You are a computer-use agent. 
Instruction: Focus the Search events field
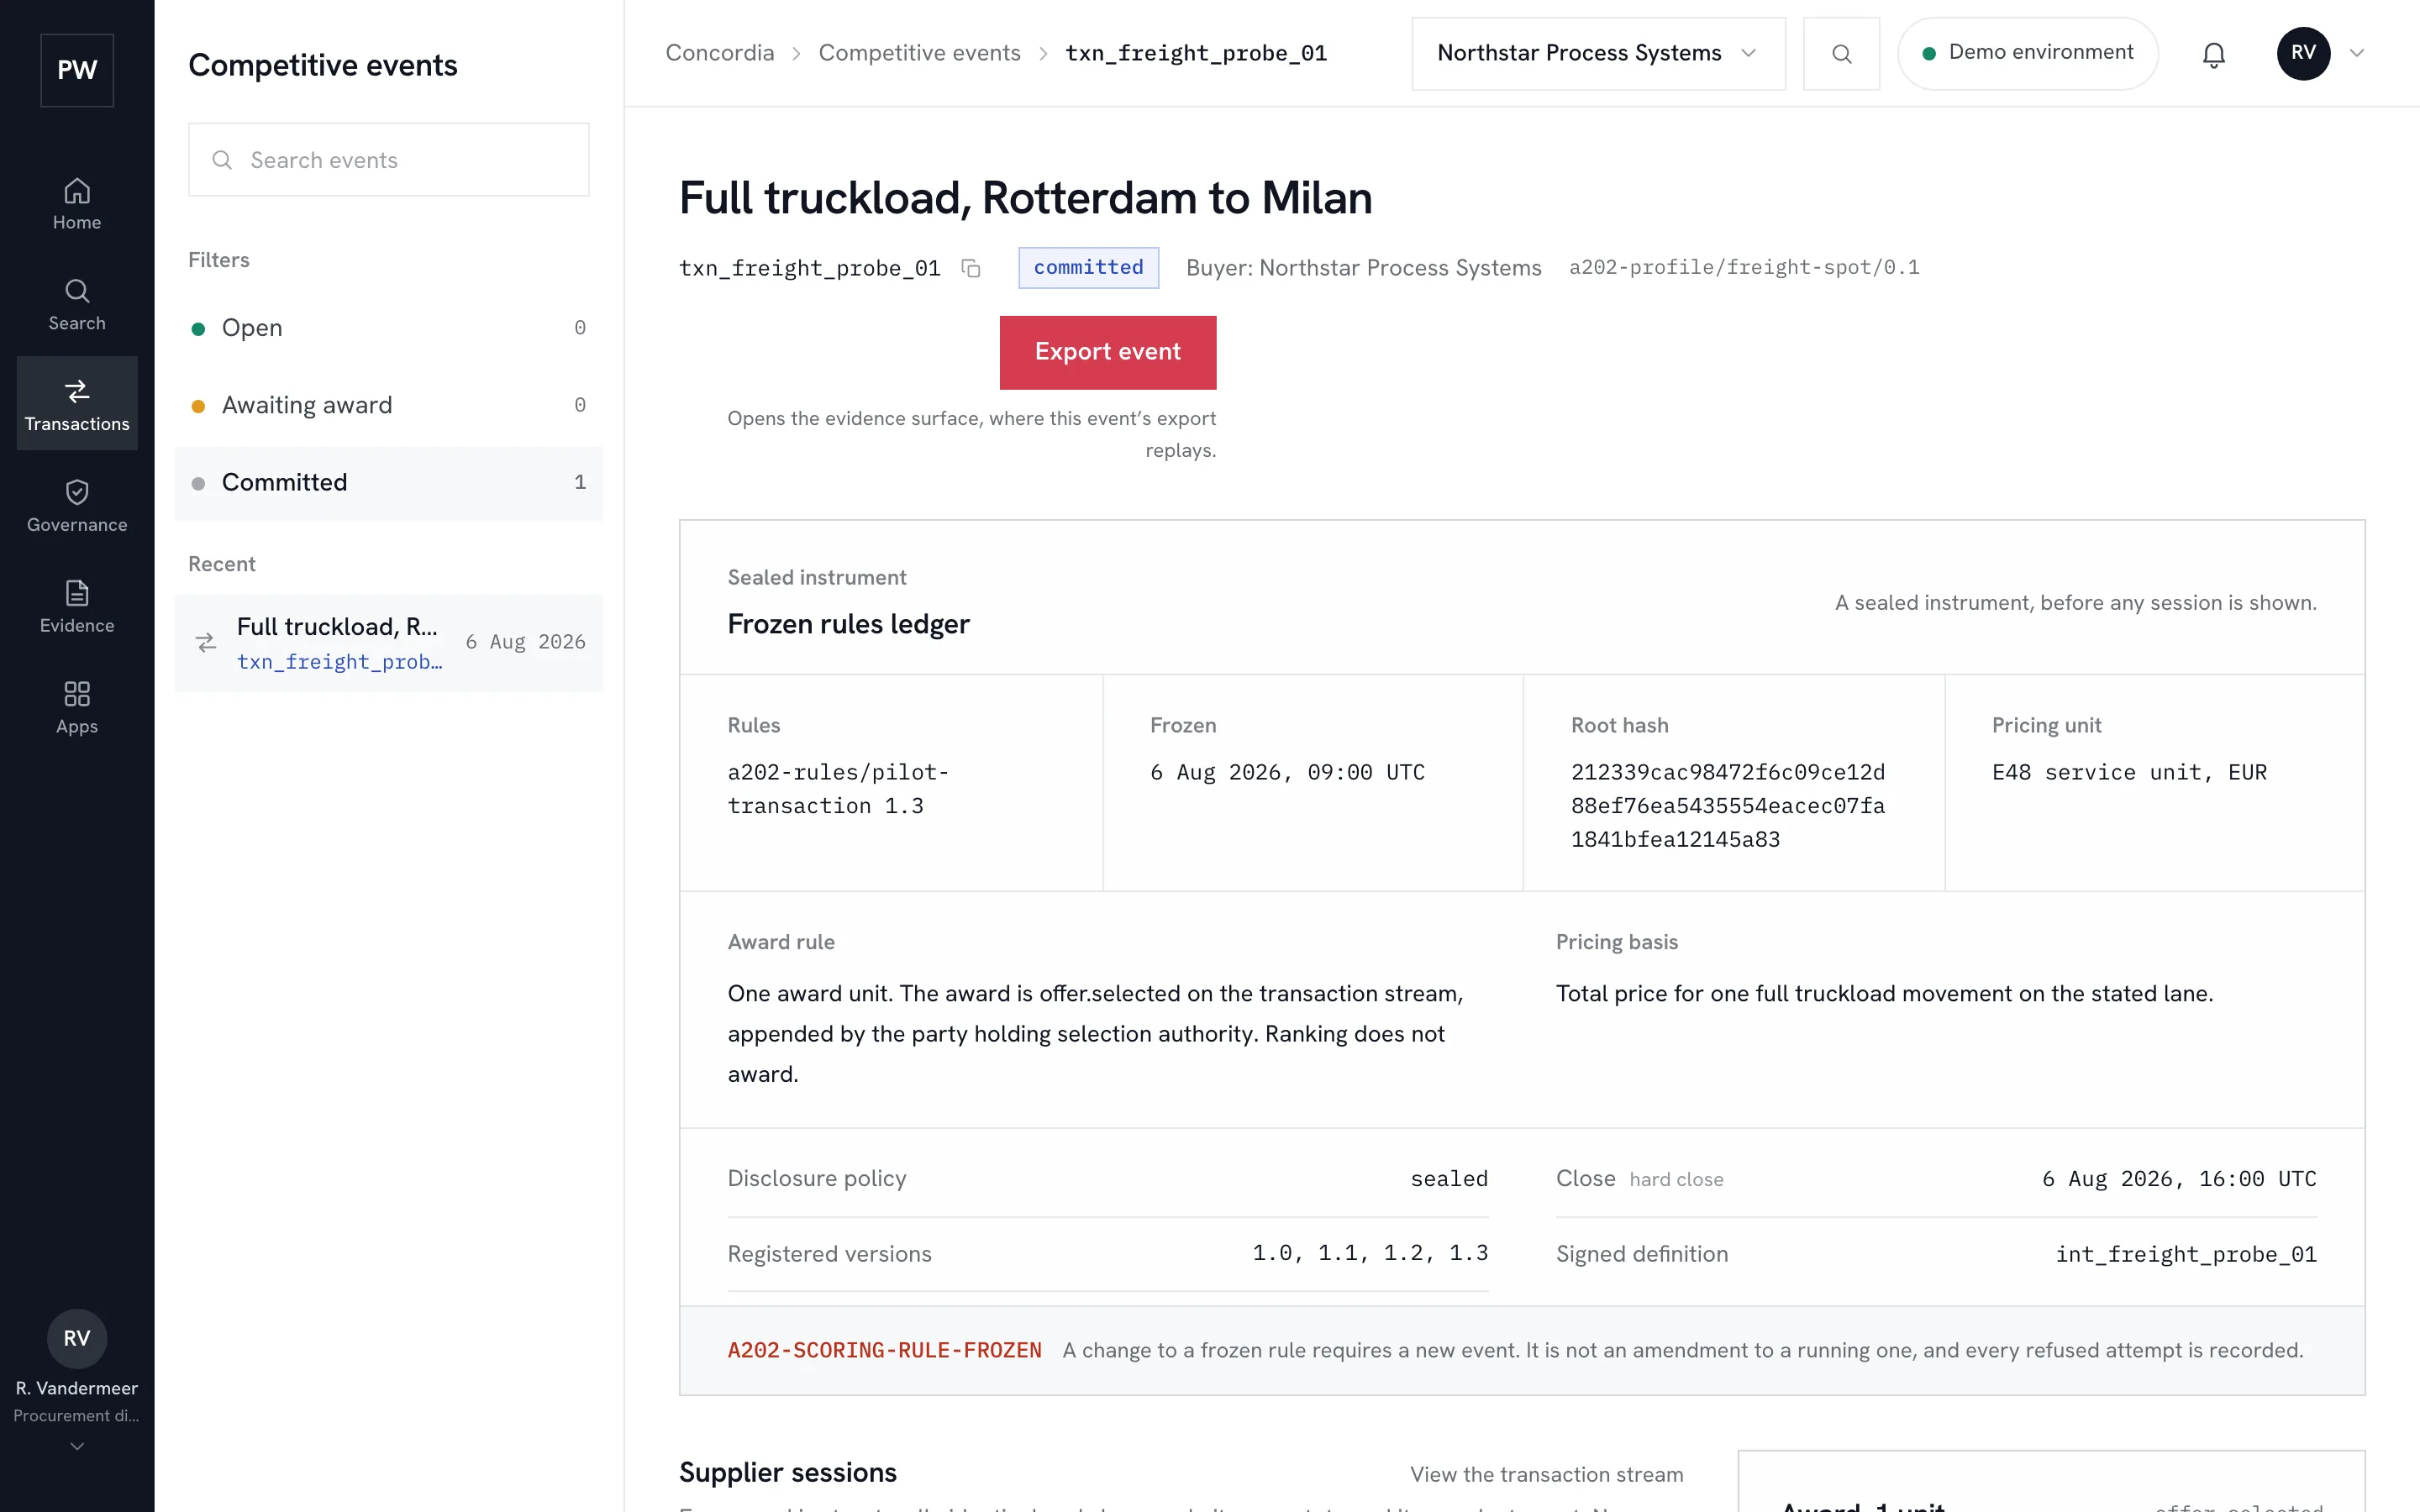coord(389,160)
